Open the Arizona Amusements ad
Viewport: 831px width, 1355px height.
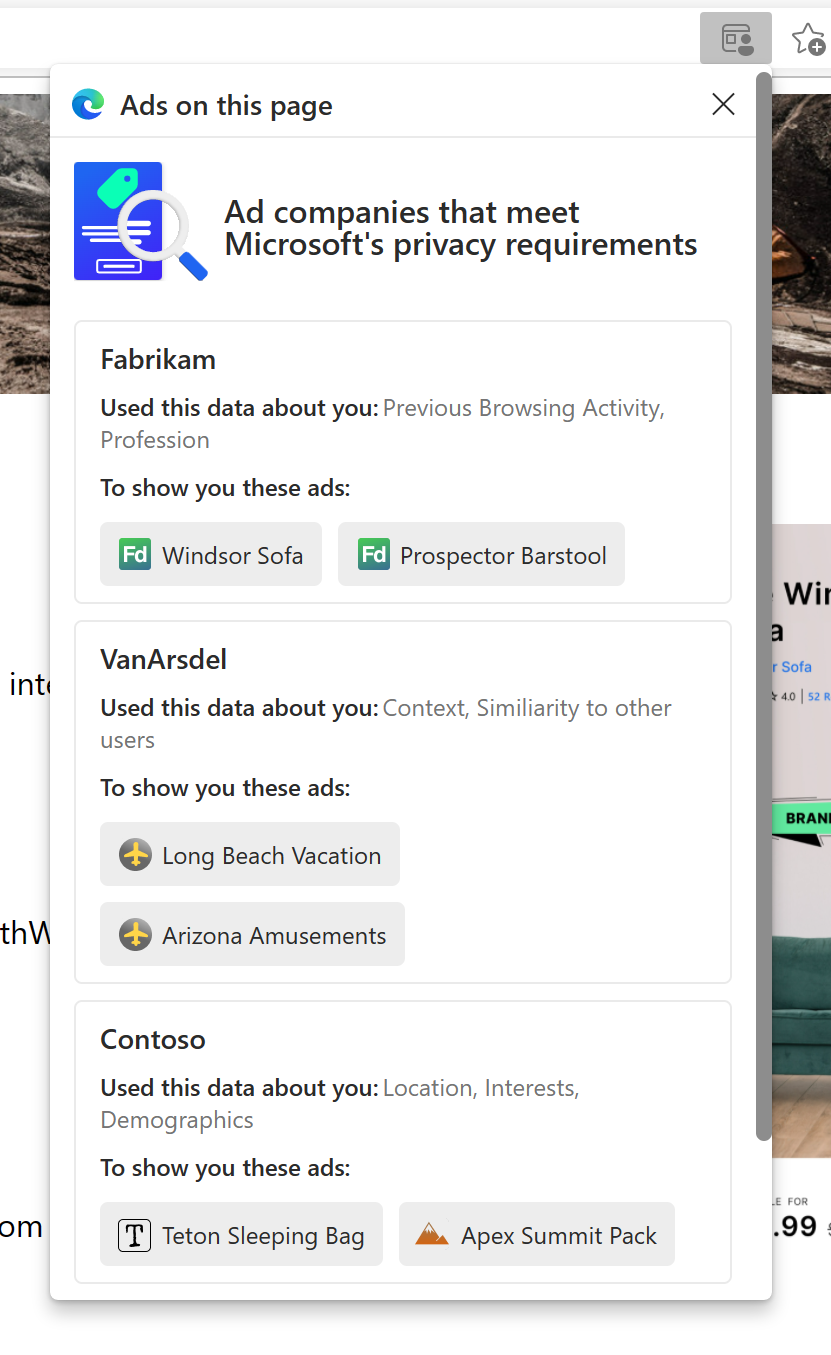click(252, 934)
